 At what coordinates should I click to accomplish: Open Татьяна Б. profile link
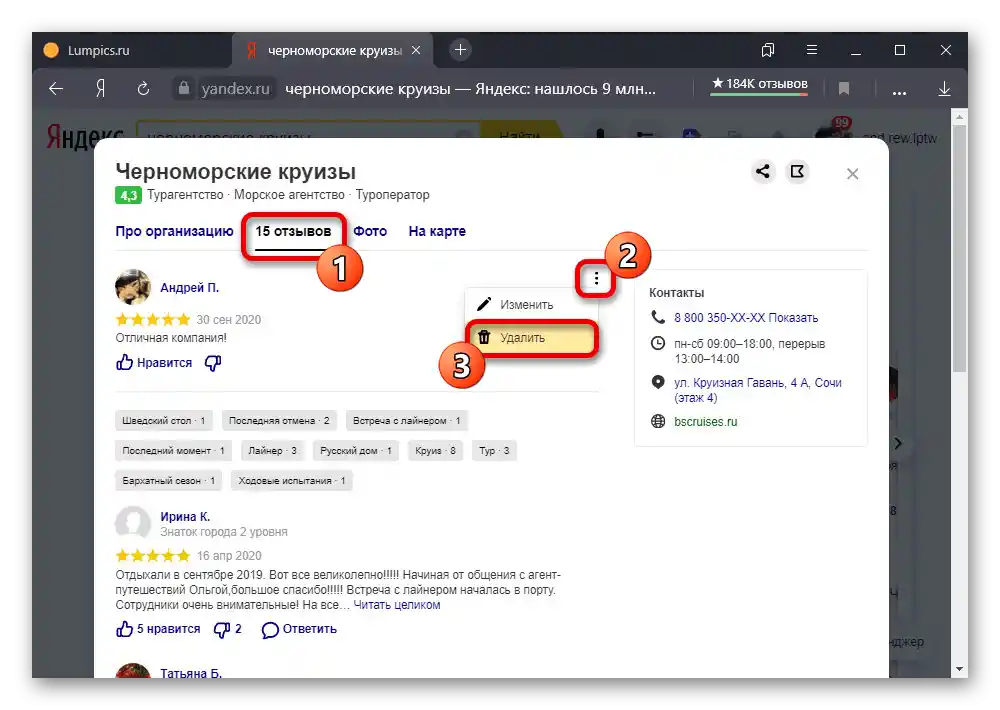point(191,673)
